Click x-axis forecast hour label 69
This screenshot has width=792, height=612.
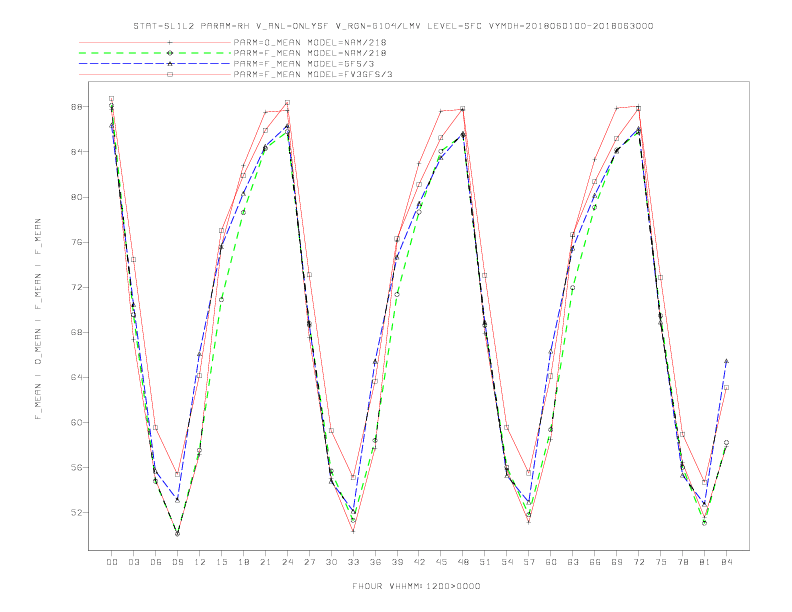(617, 562)
